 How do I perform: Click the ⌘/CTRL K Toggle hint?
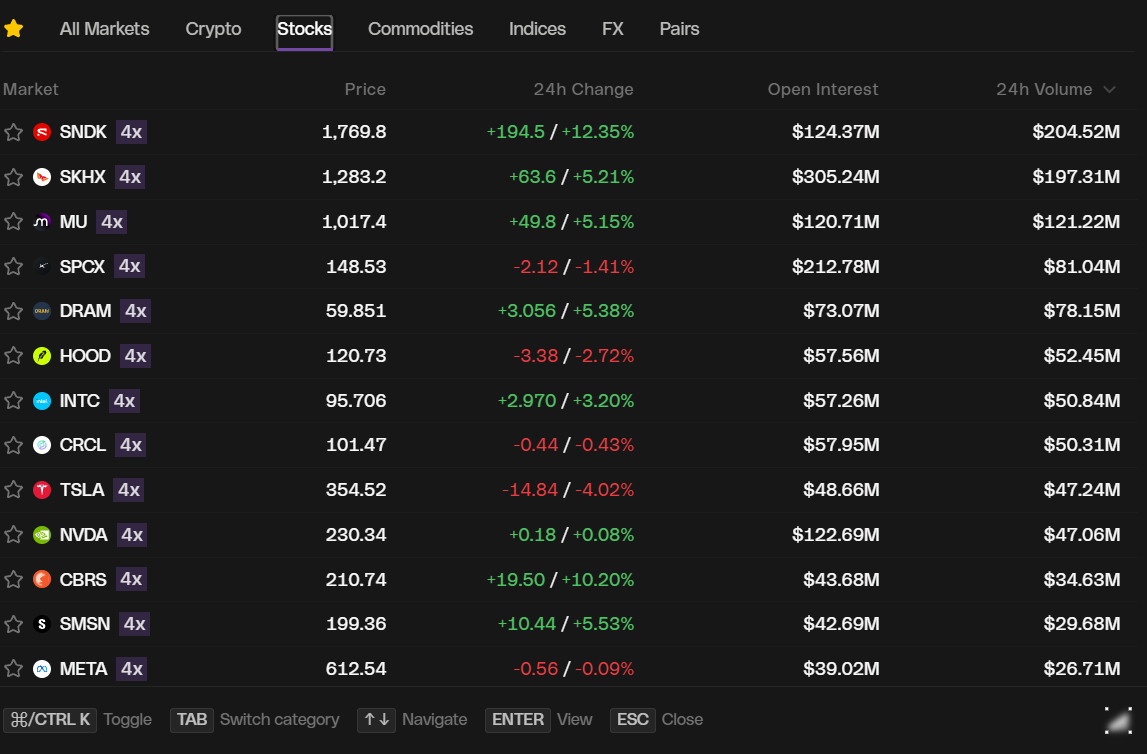78,720
